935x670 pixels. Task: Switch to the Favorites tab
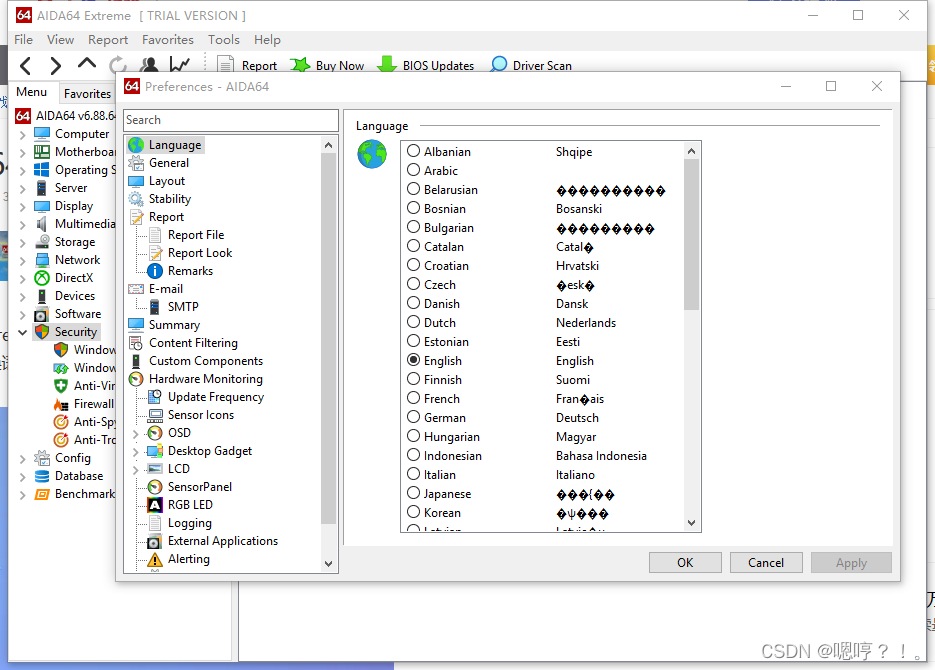87,94
